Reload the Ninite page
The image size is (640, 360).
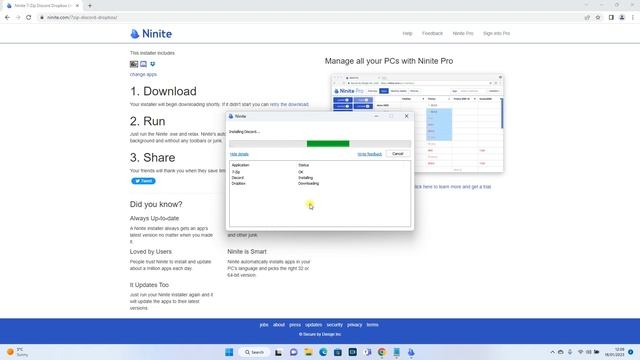pos(29,18)
